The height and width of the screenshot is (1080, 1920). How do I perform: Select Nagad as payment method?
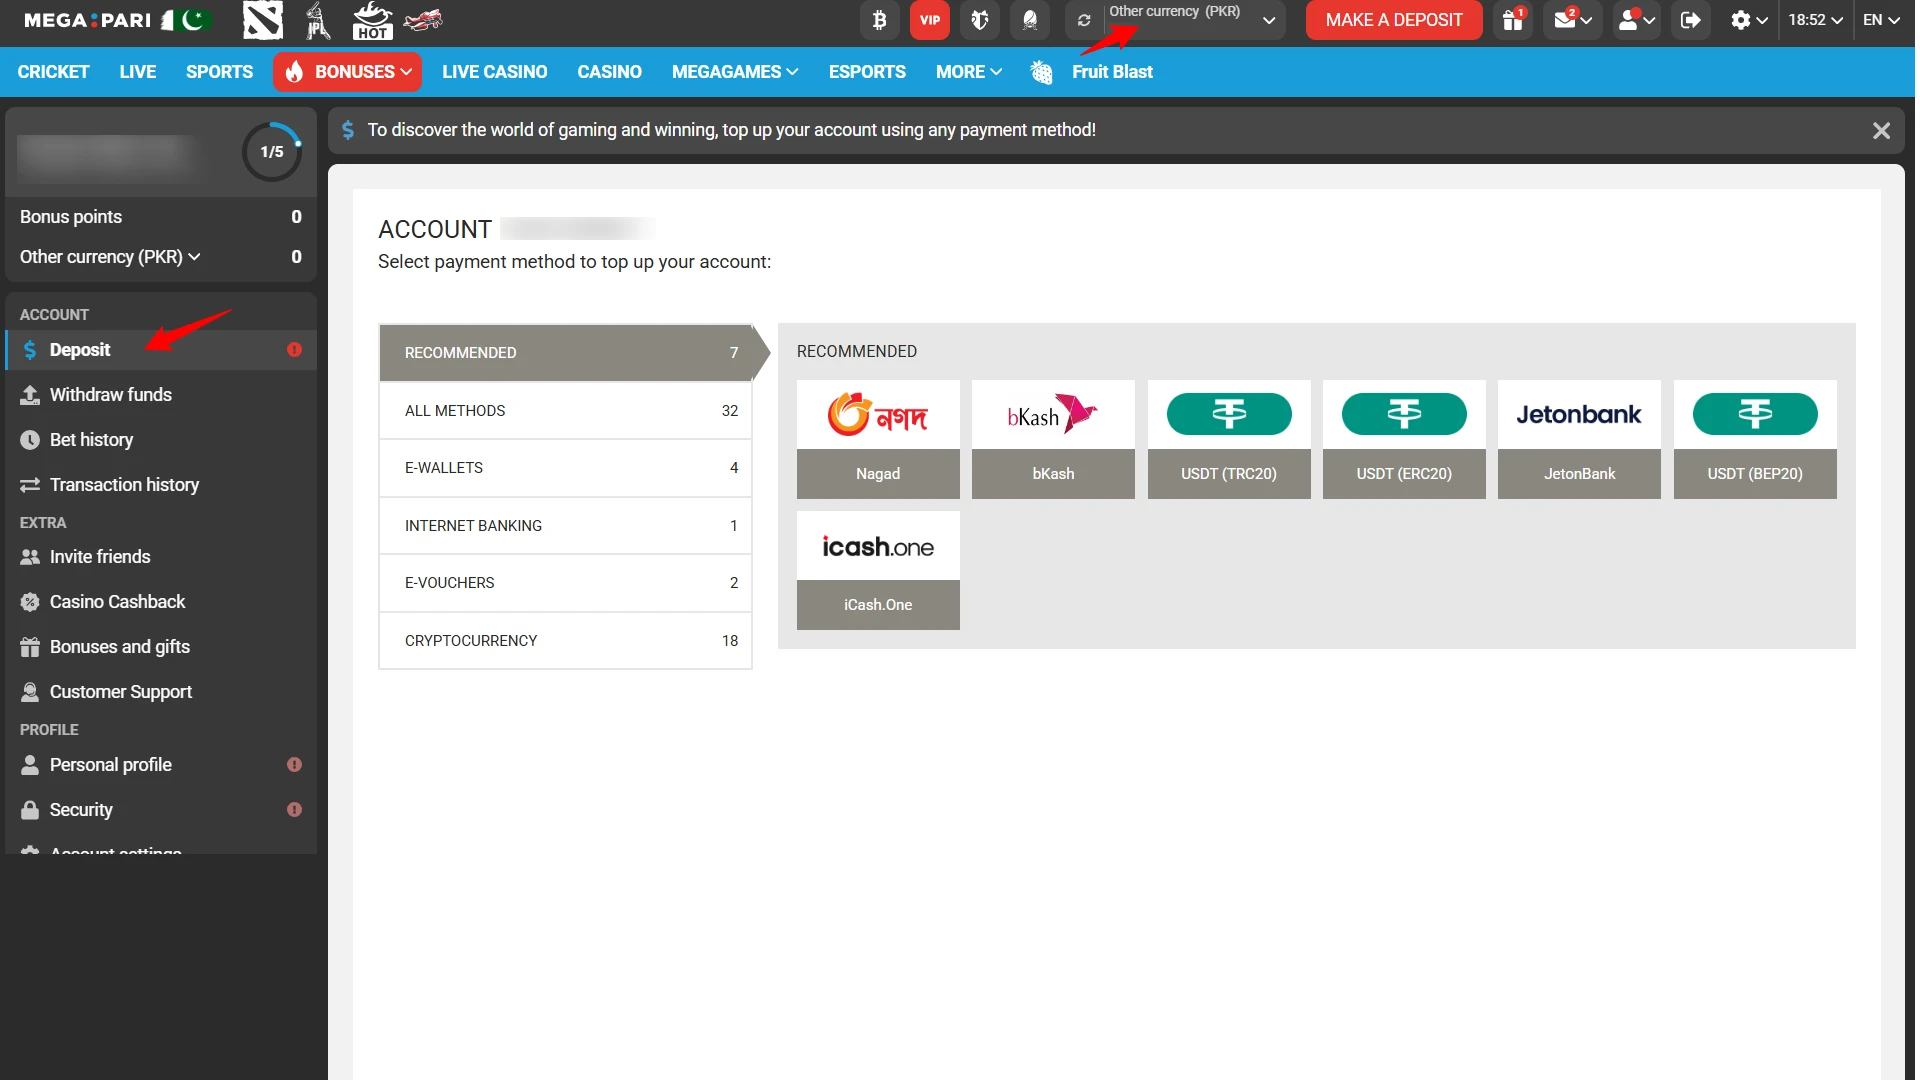[x=878, y=438]
